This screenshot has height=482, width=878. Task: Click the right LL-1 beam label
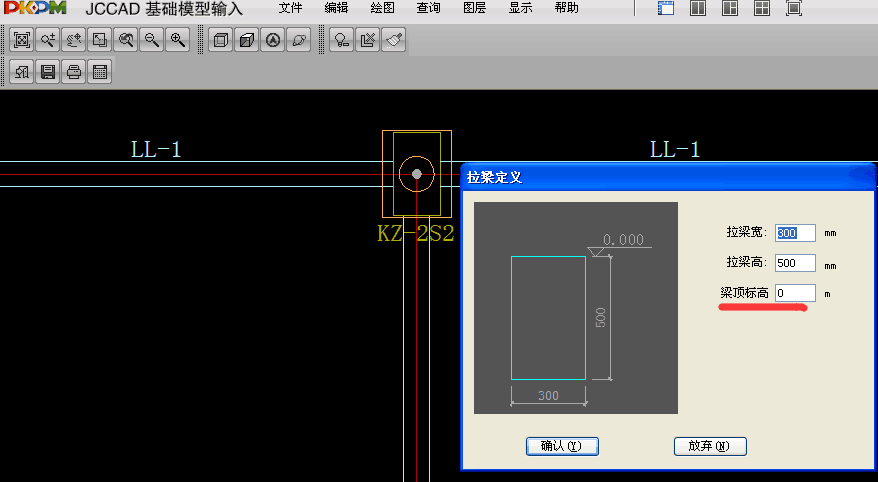pyautogui.click(x=675, y=149)
